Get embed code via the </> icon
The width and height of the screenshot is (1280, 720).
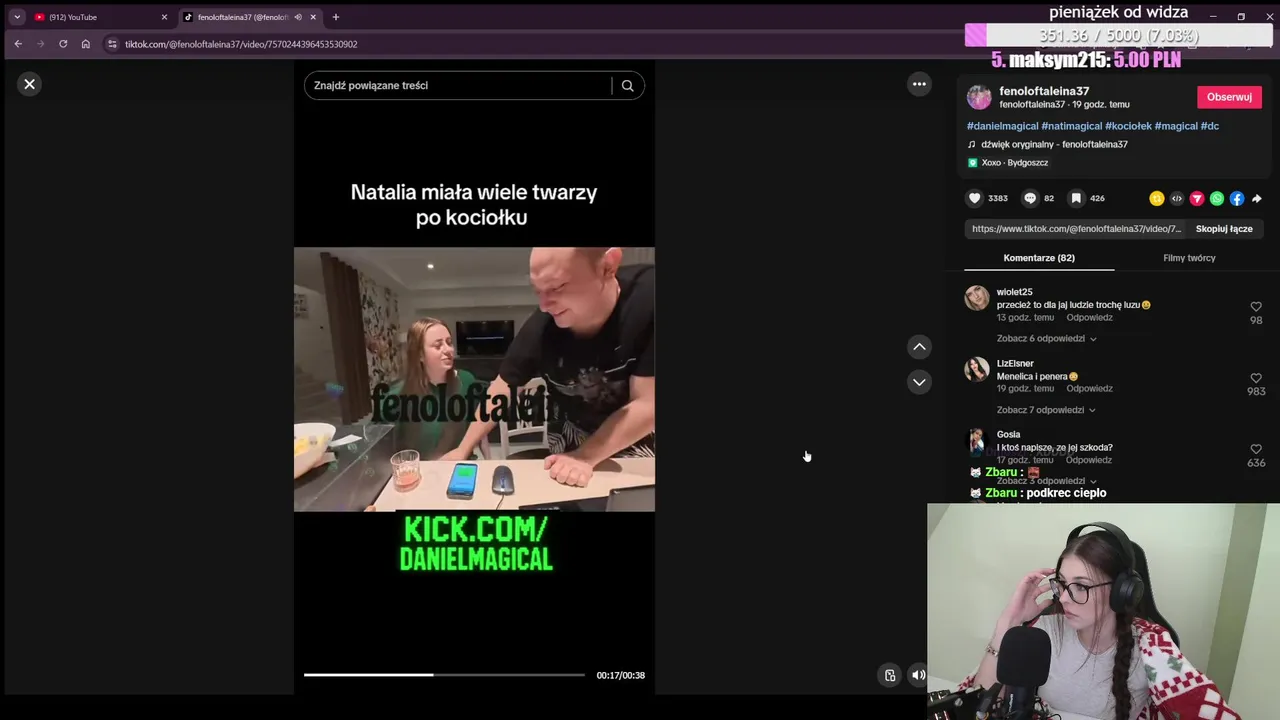[1177, 198]
